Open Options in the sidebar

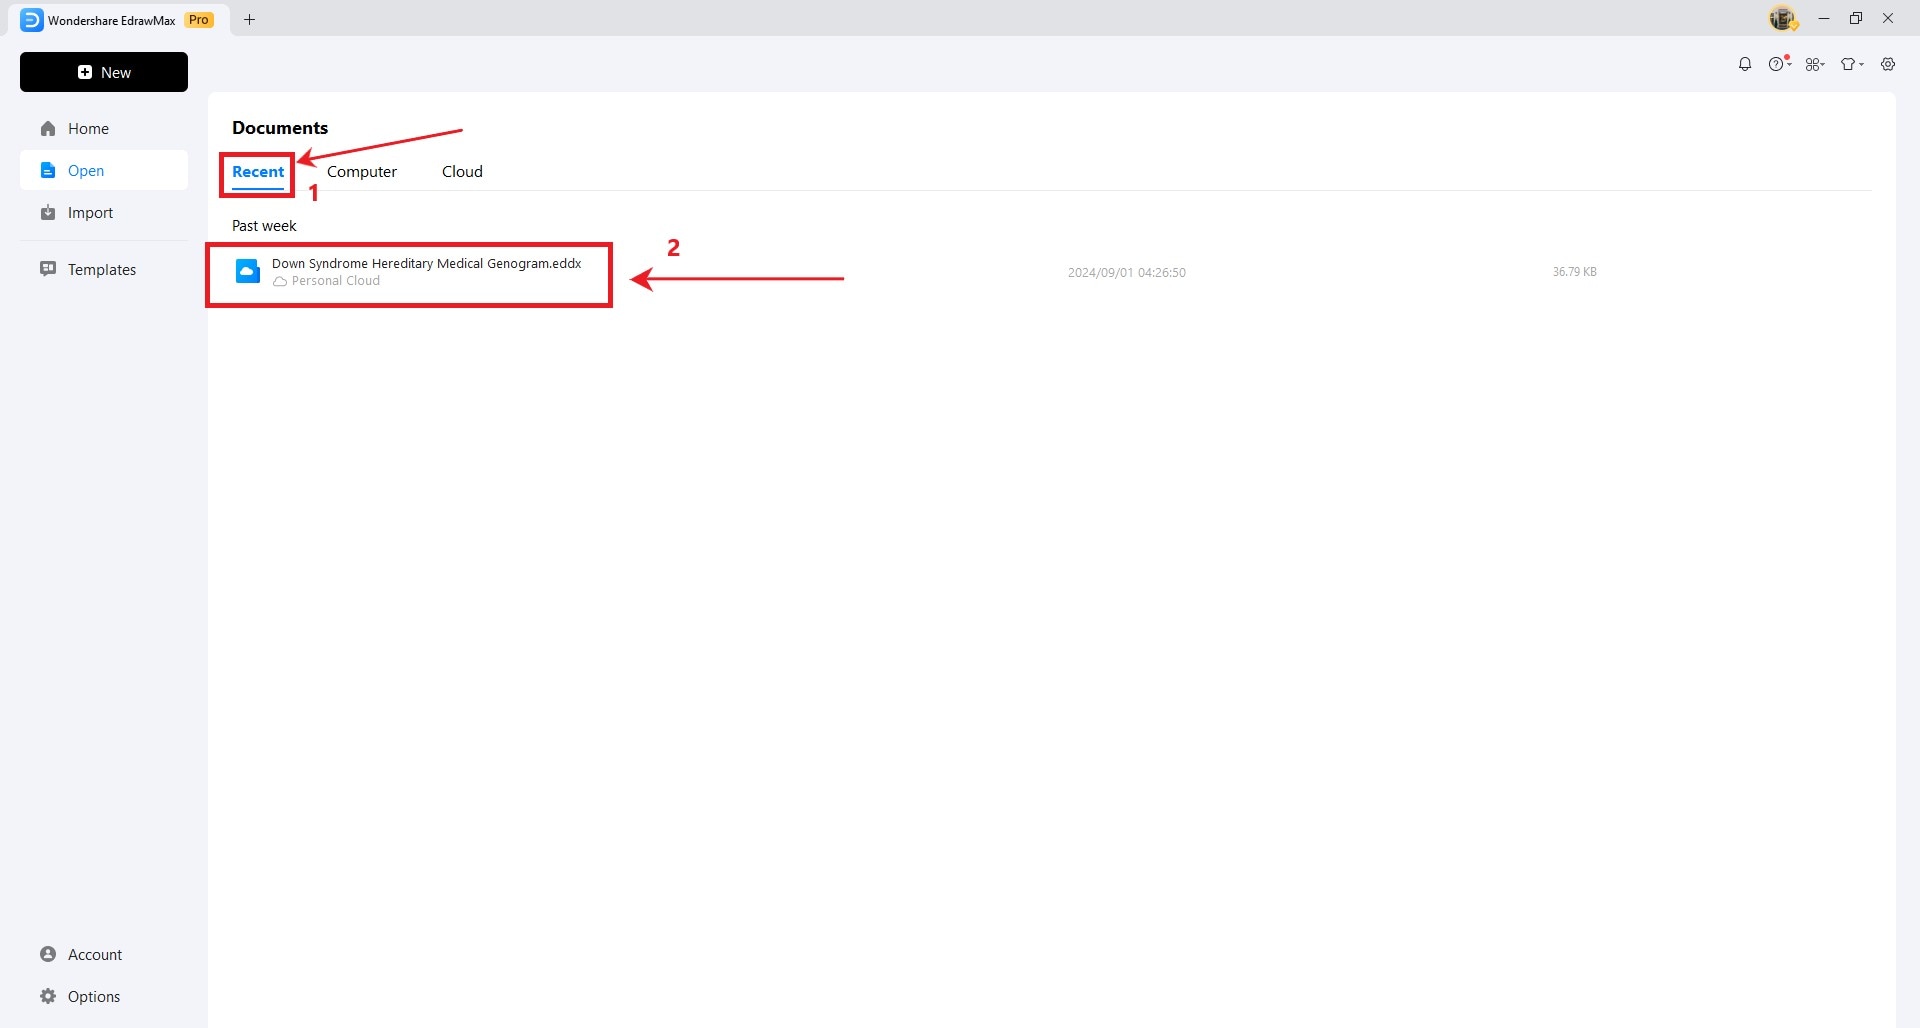(x=93, y=997)
